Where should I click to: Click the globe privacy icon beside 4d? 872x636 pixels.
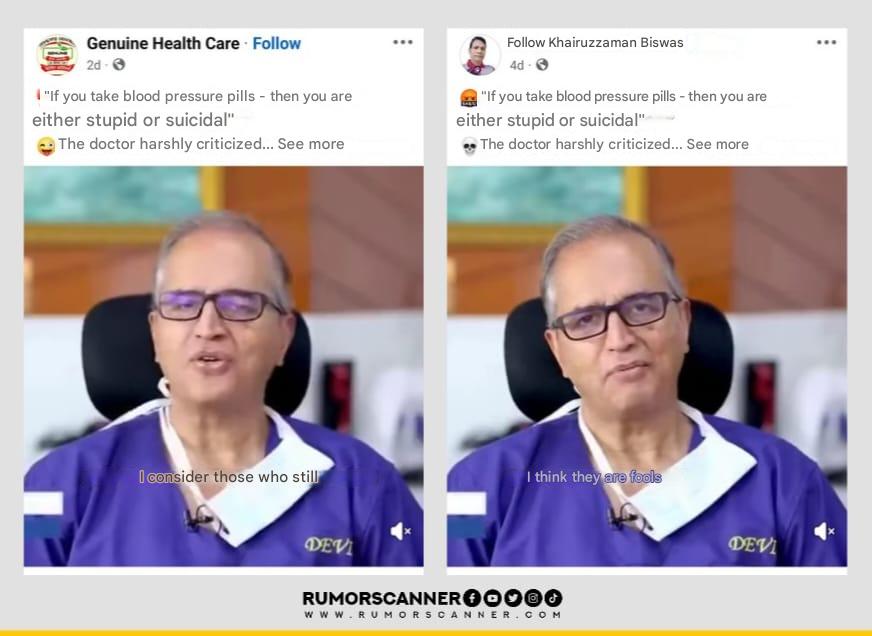pos(542,65)
